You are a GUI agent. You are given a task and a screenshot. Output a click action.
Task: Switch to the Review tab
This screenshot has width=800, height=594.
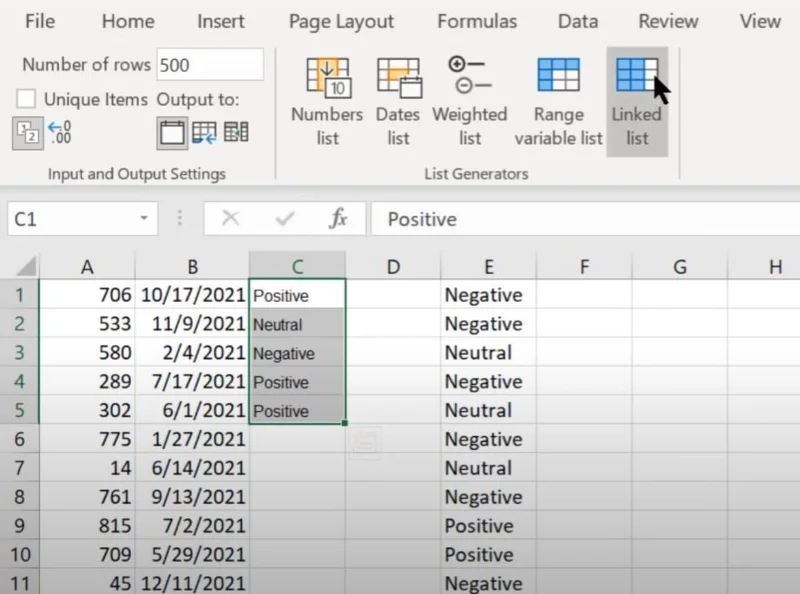[x=668, y=21]
